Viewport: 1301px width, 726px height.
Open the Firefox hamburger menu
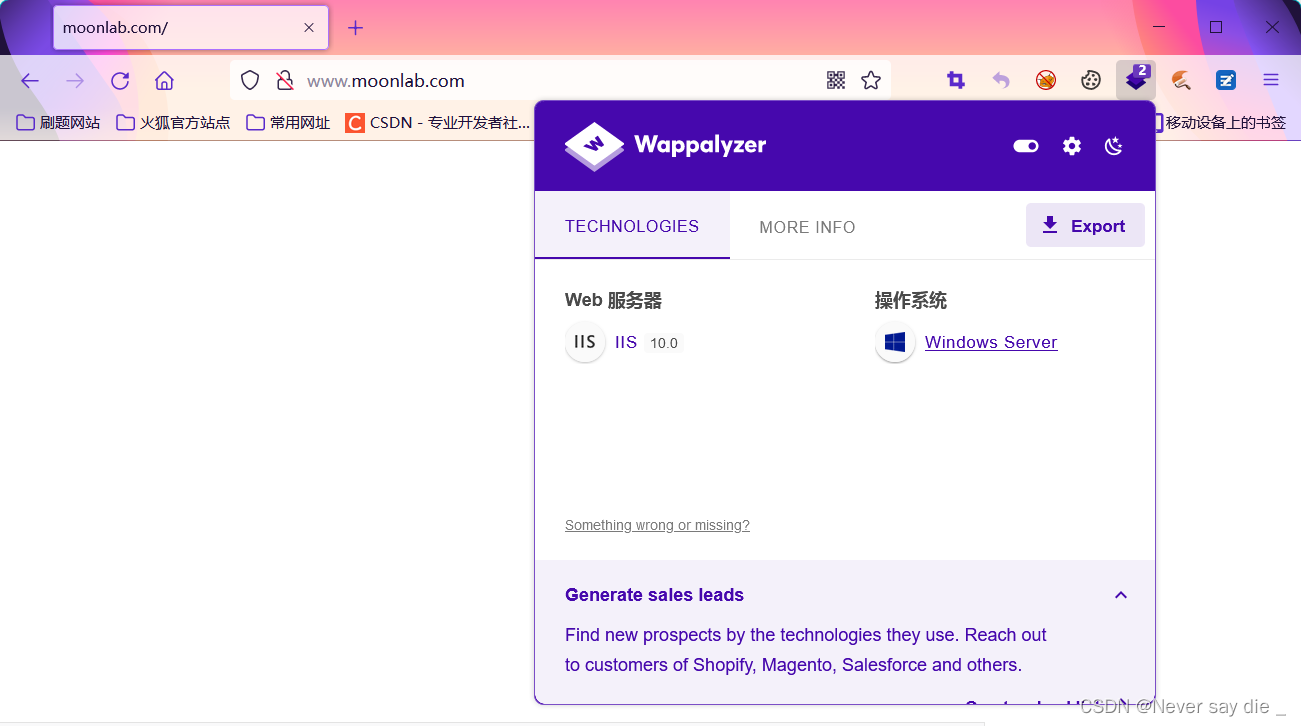(x=1270, y=80)
